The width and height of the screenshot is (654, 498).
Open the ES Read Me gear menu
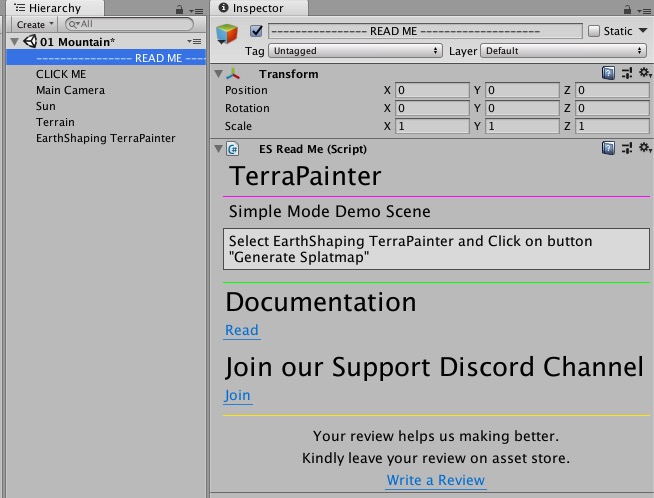pos(645,148)
